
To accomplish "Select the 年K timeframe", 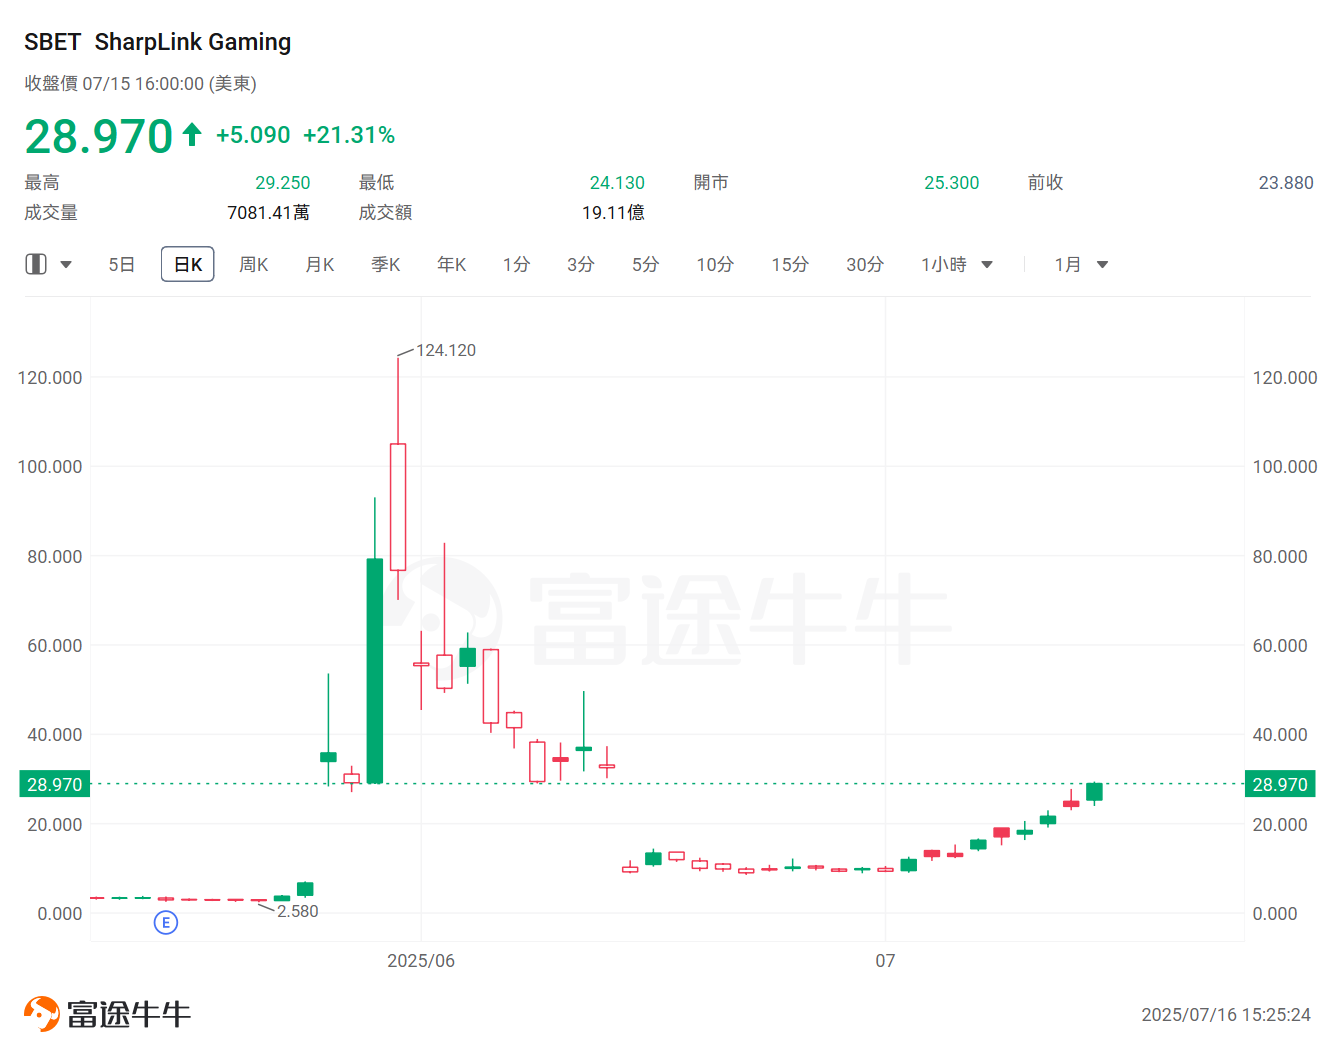I will pyautogui.click(x=451, y=265).
